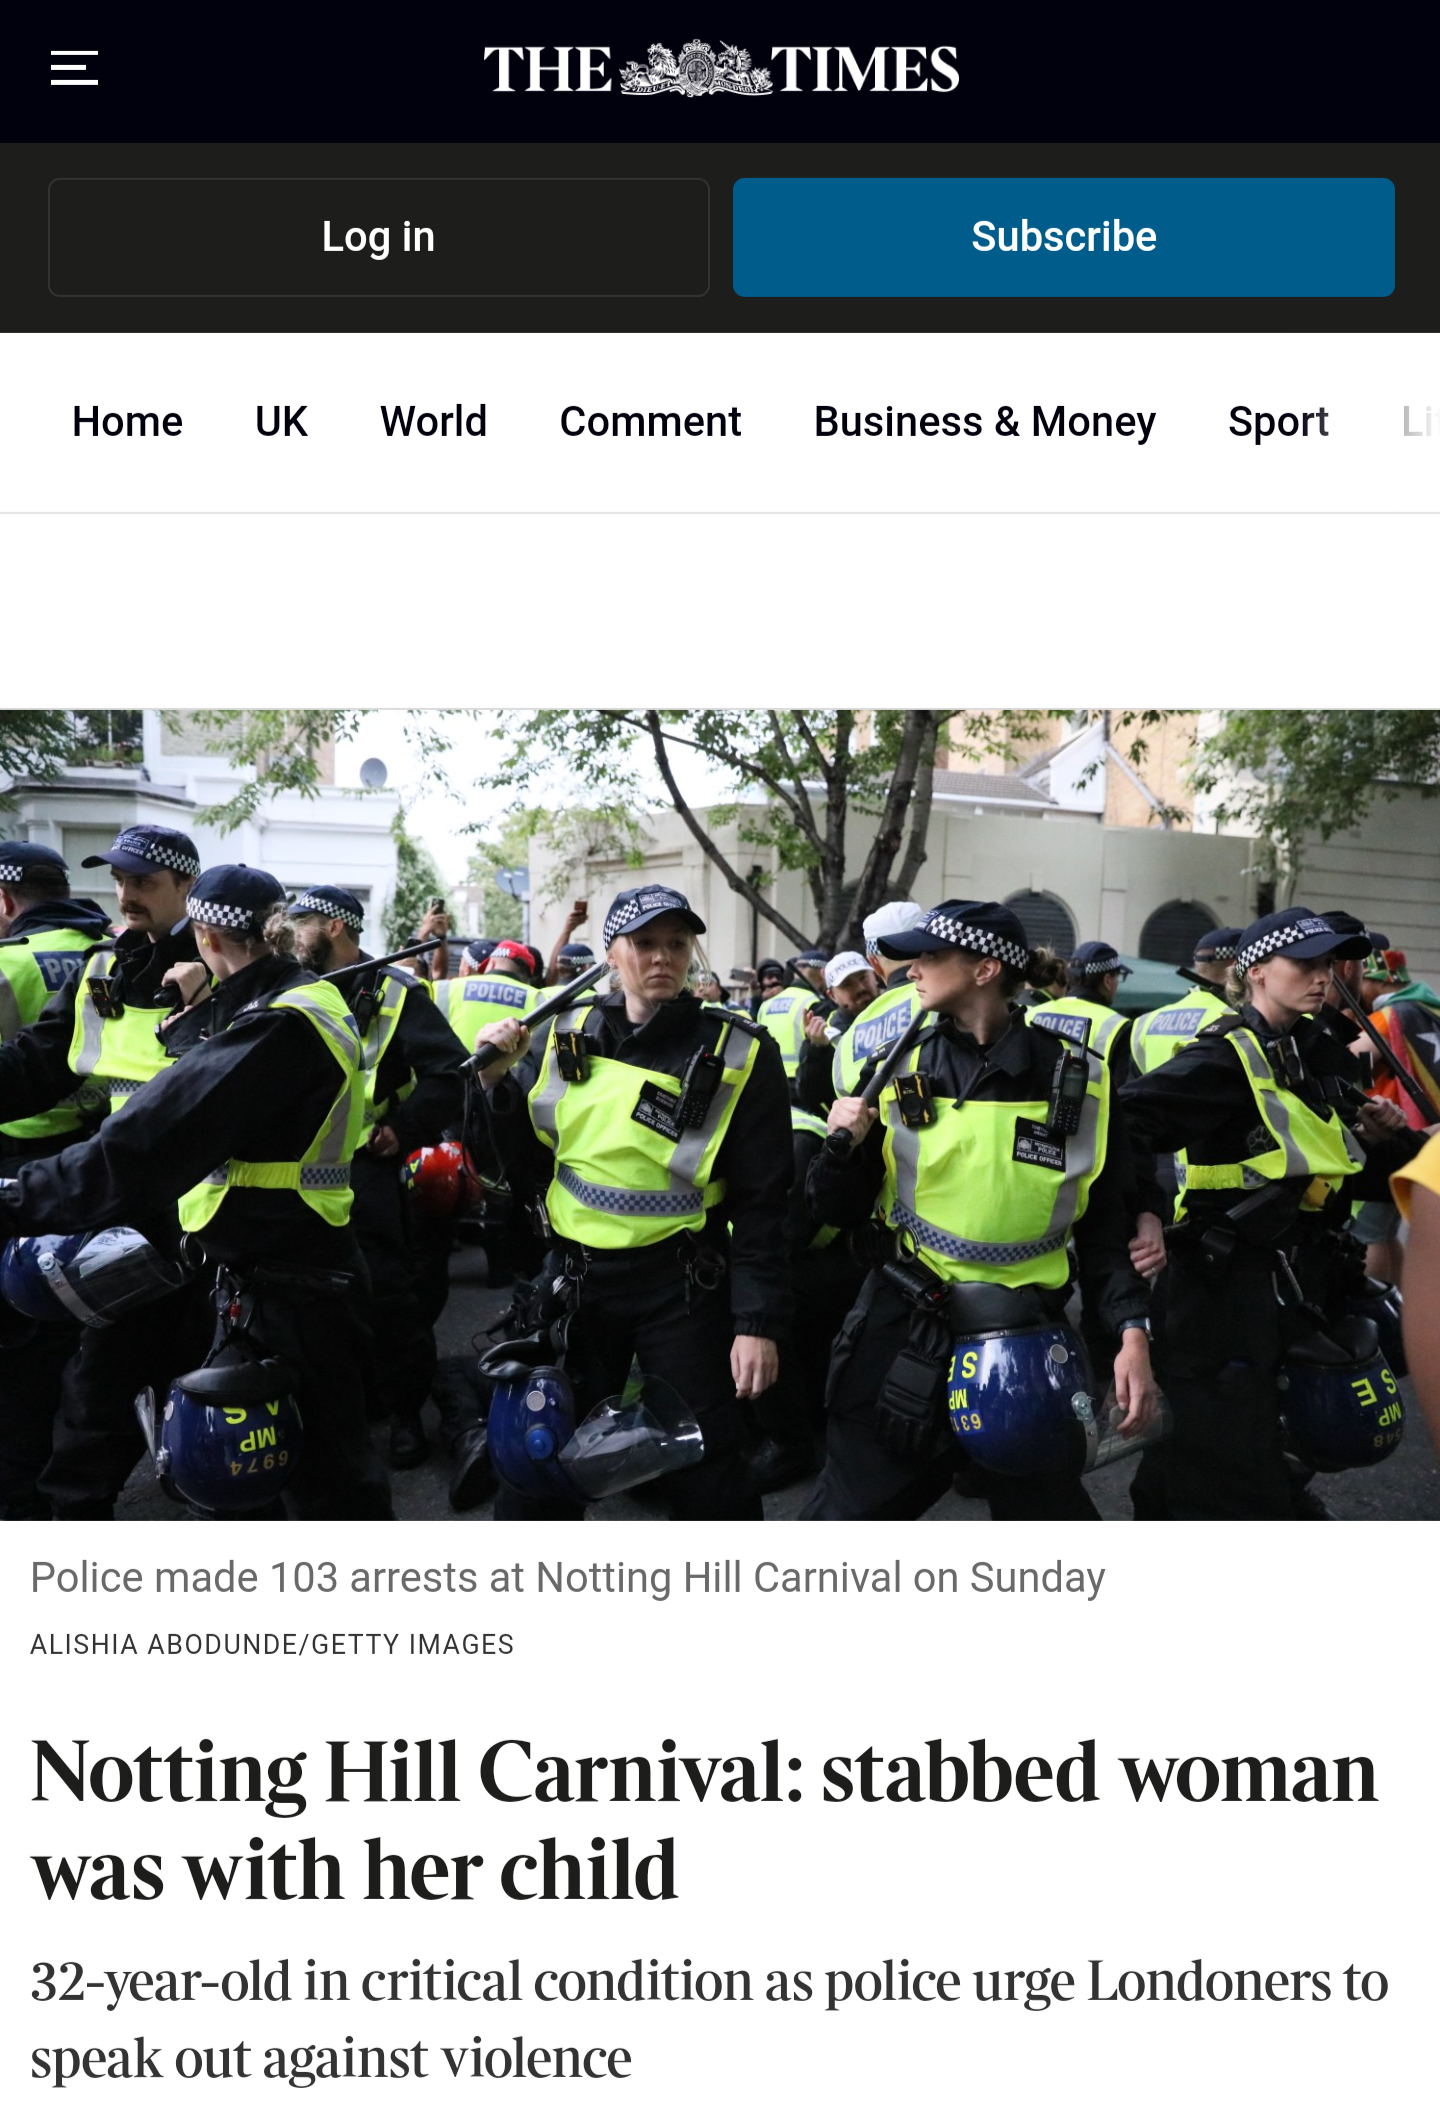Tap the Notting Hill Carnival headline
Viewport: 1440px width, 2122px height.
pos(705,1820)
